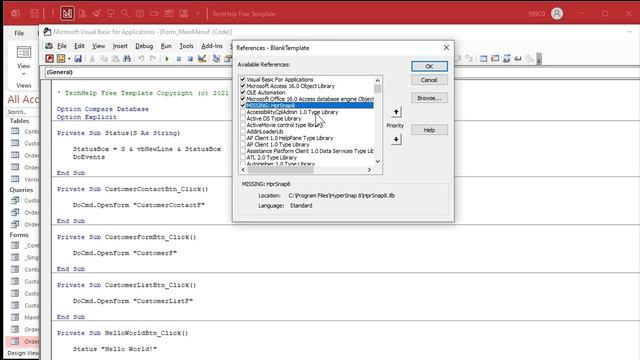Save the project with the floppy icon

coord(78,59)
